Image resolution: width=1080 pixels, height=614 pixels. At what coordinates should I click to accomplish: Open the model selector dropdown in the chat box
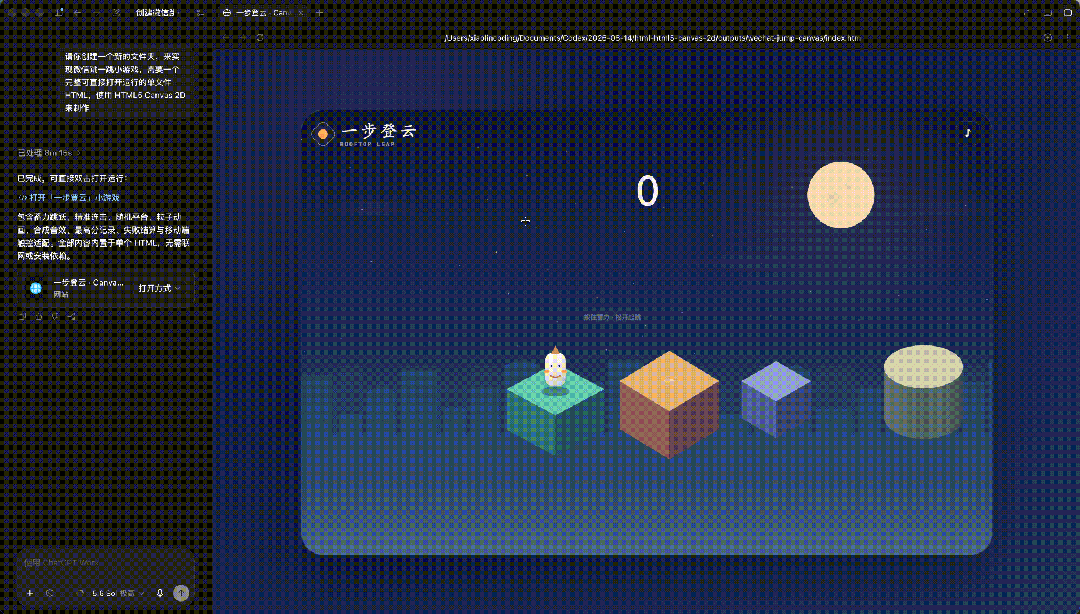click(x=118, y=593)
